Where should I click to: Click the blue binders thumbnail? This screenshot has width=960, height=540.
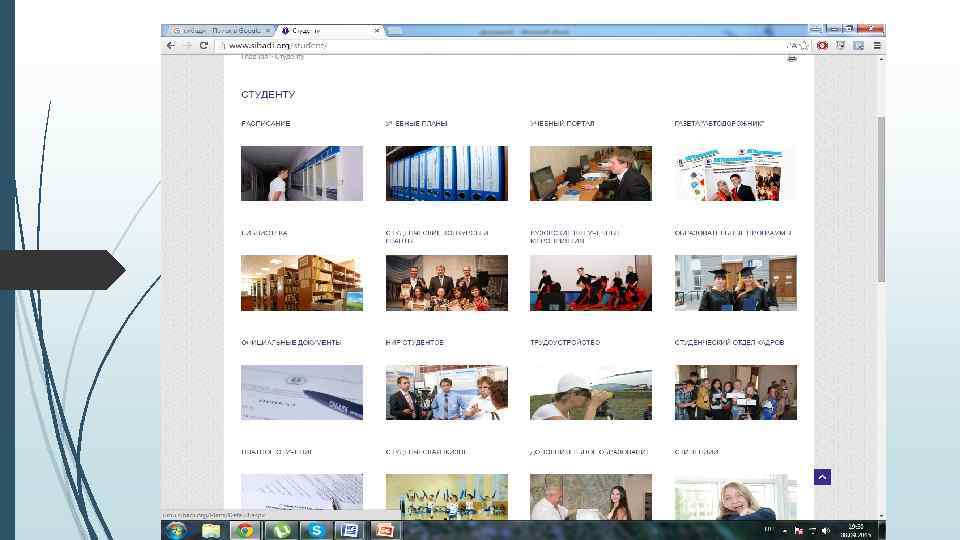tap(446, 173)
